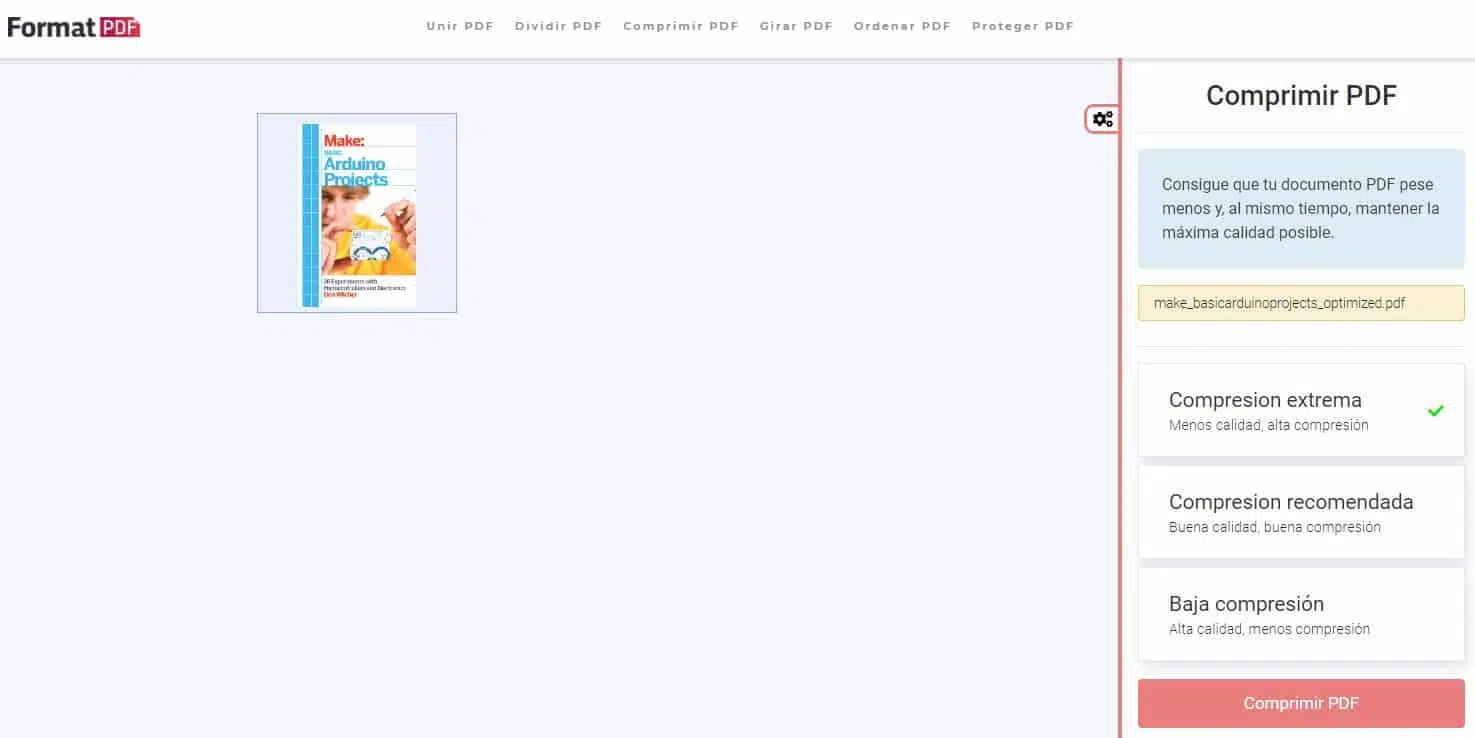1475x738 pixels.
Task: Go to Comprimir PDF in top navigation
Action: pyautogui.click(x=680, y=27)
